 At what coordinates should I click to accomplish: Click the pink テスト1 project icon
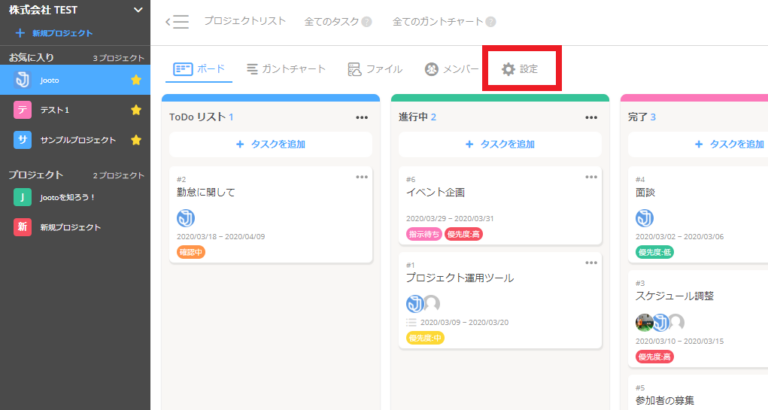[x=22, y=109]
